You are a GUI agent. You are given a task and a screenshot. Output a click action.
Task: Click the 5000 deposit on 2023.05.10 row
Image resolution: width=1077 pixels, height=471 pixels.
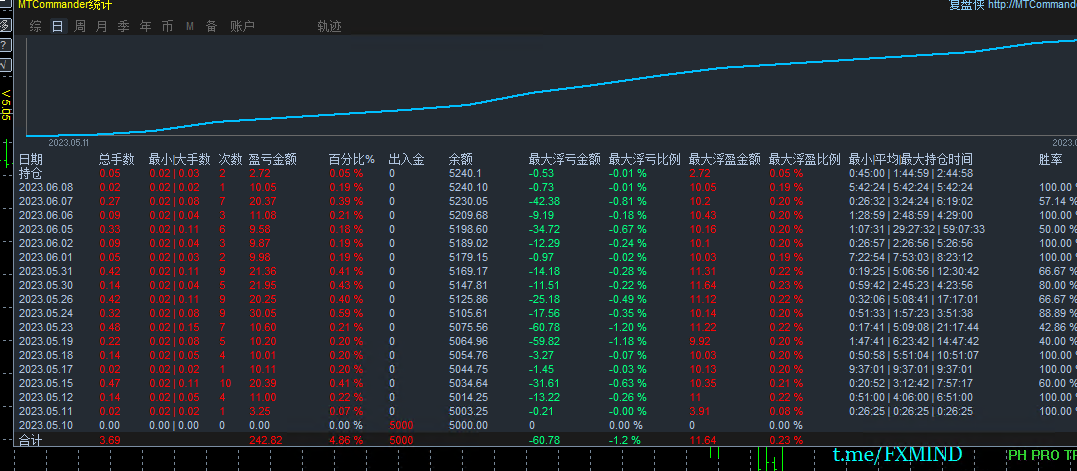click(400, 425)
